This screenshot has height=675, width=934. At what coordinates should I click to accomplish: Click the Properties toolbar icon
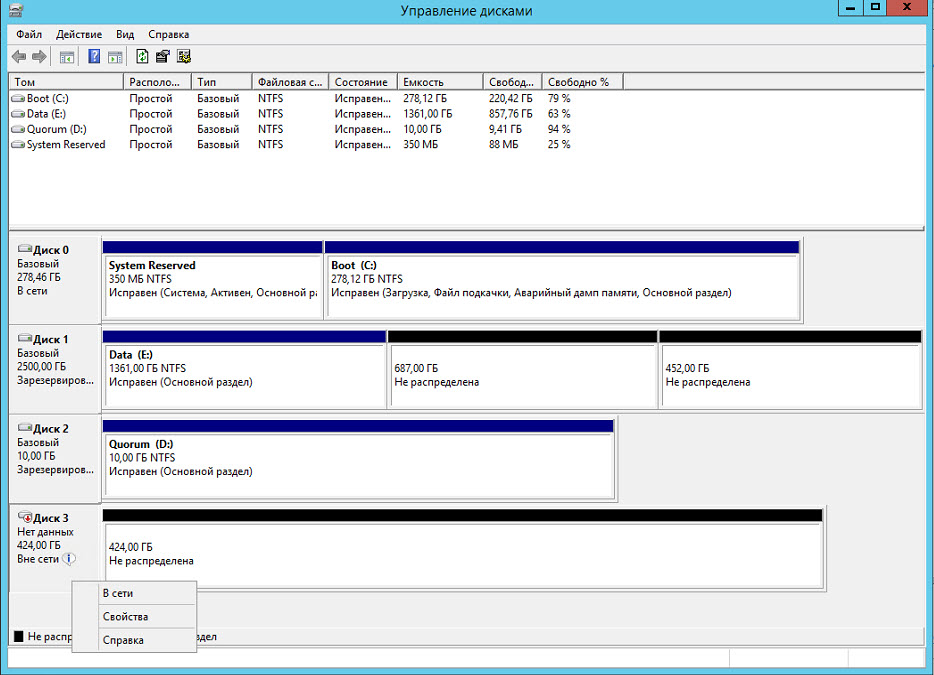pyautogui.click(x=162, y=57)
